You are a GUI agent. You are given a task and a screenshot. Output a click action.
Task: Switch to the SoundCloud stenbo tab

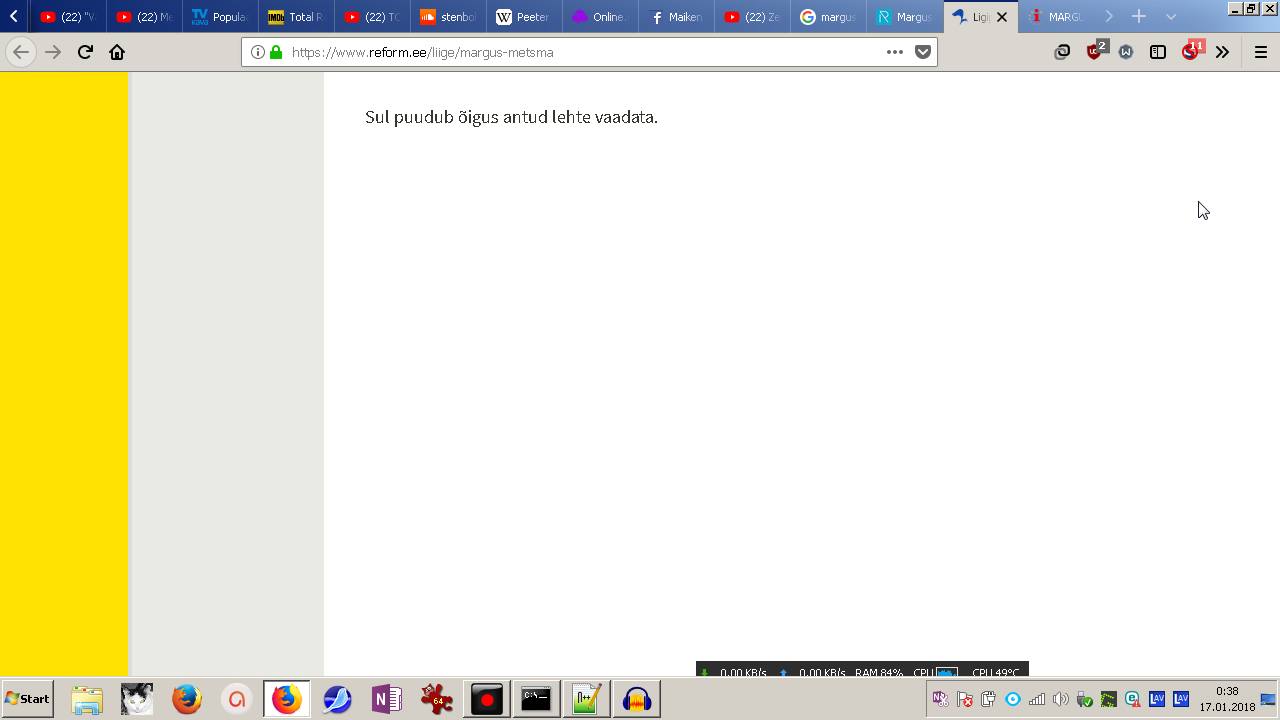click(x=447, y=17)
